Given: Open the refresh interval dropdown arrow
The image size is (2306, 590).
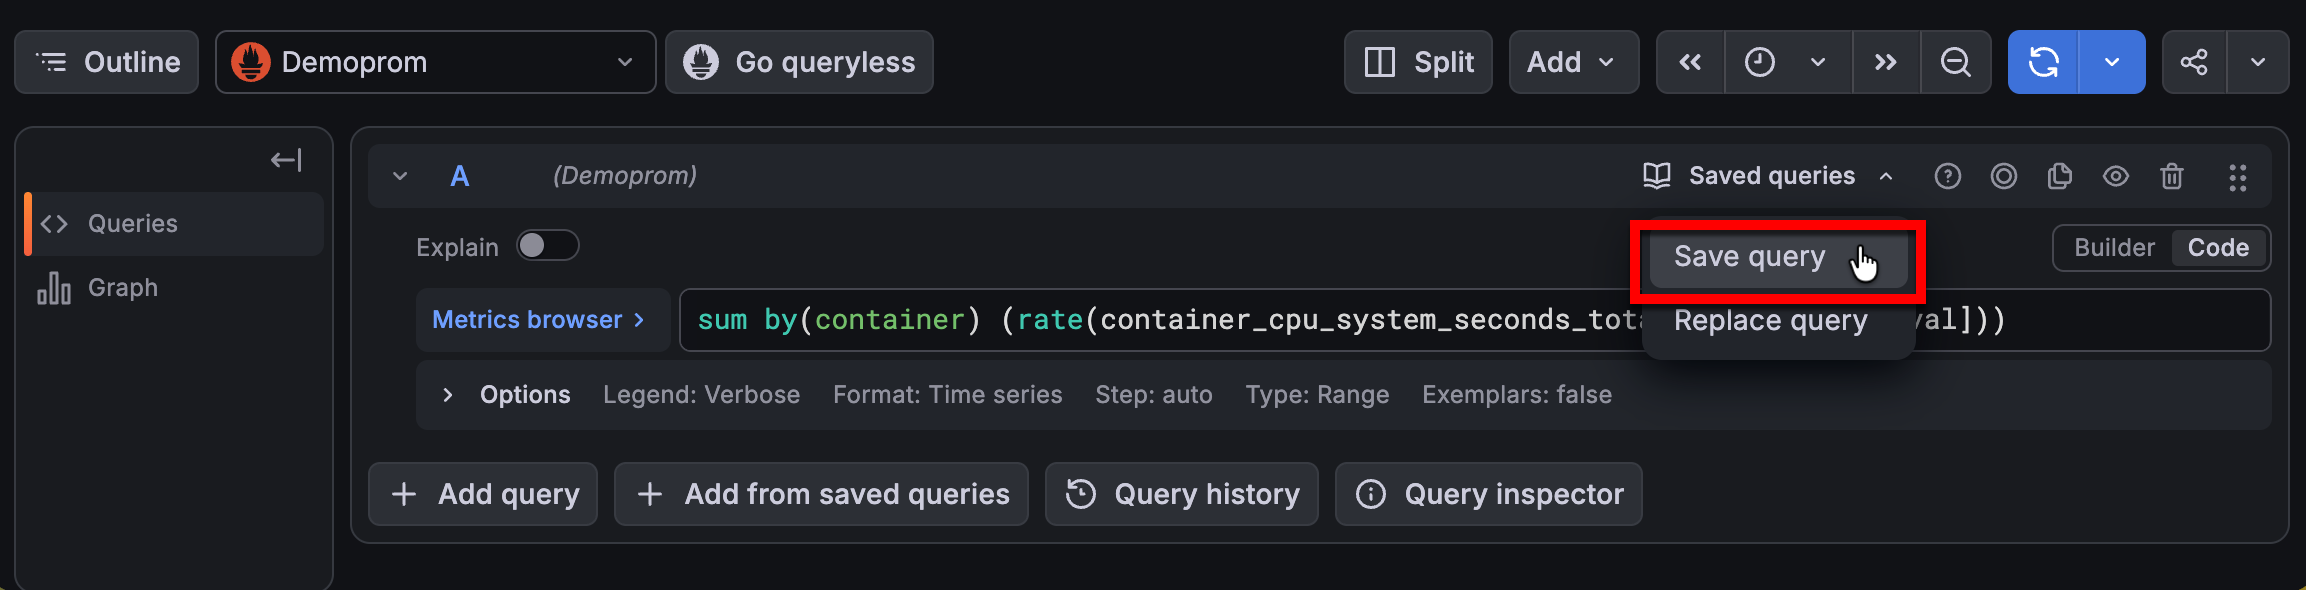Looking at the screenshot, I should pos(2112,62).
